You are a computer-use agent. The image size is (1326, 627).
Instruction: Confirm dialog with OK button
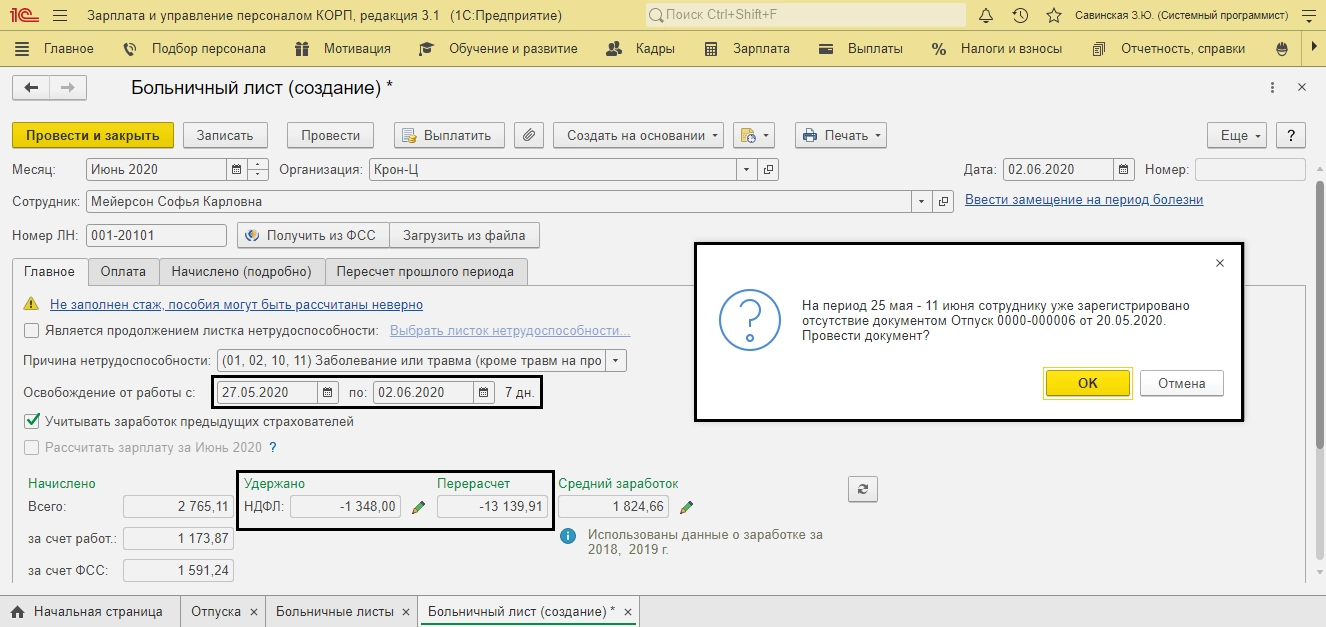tap(1087, 383)
